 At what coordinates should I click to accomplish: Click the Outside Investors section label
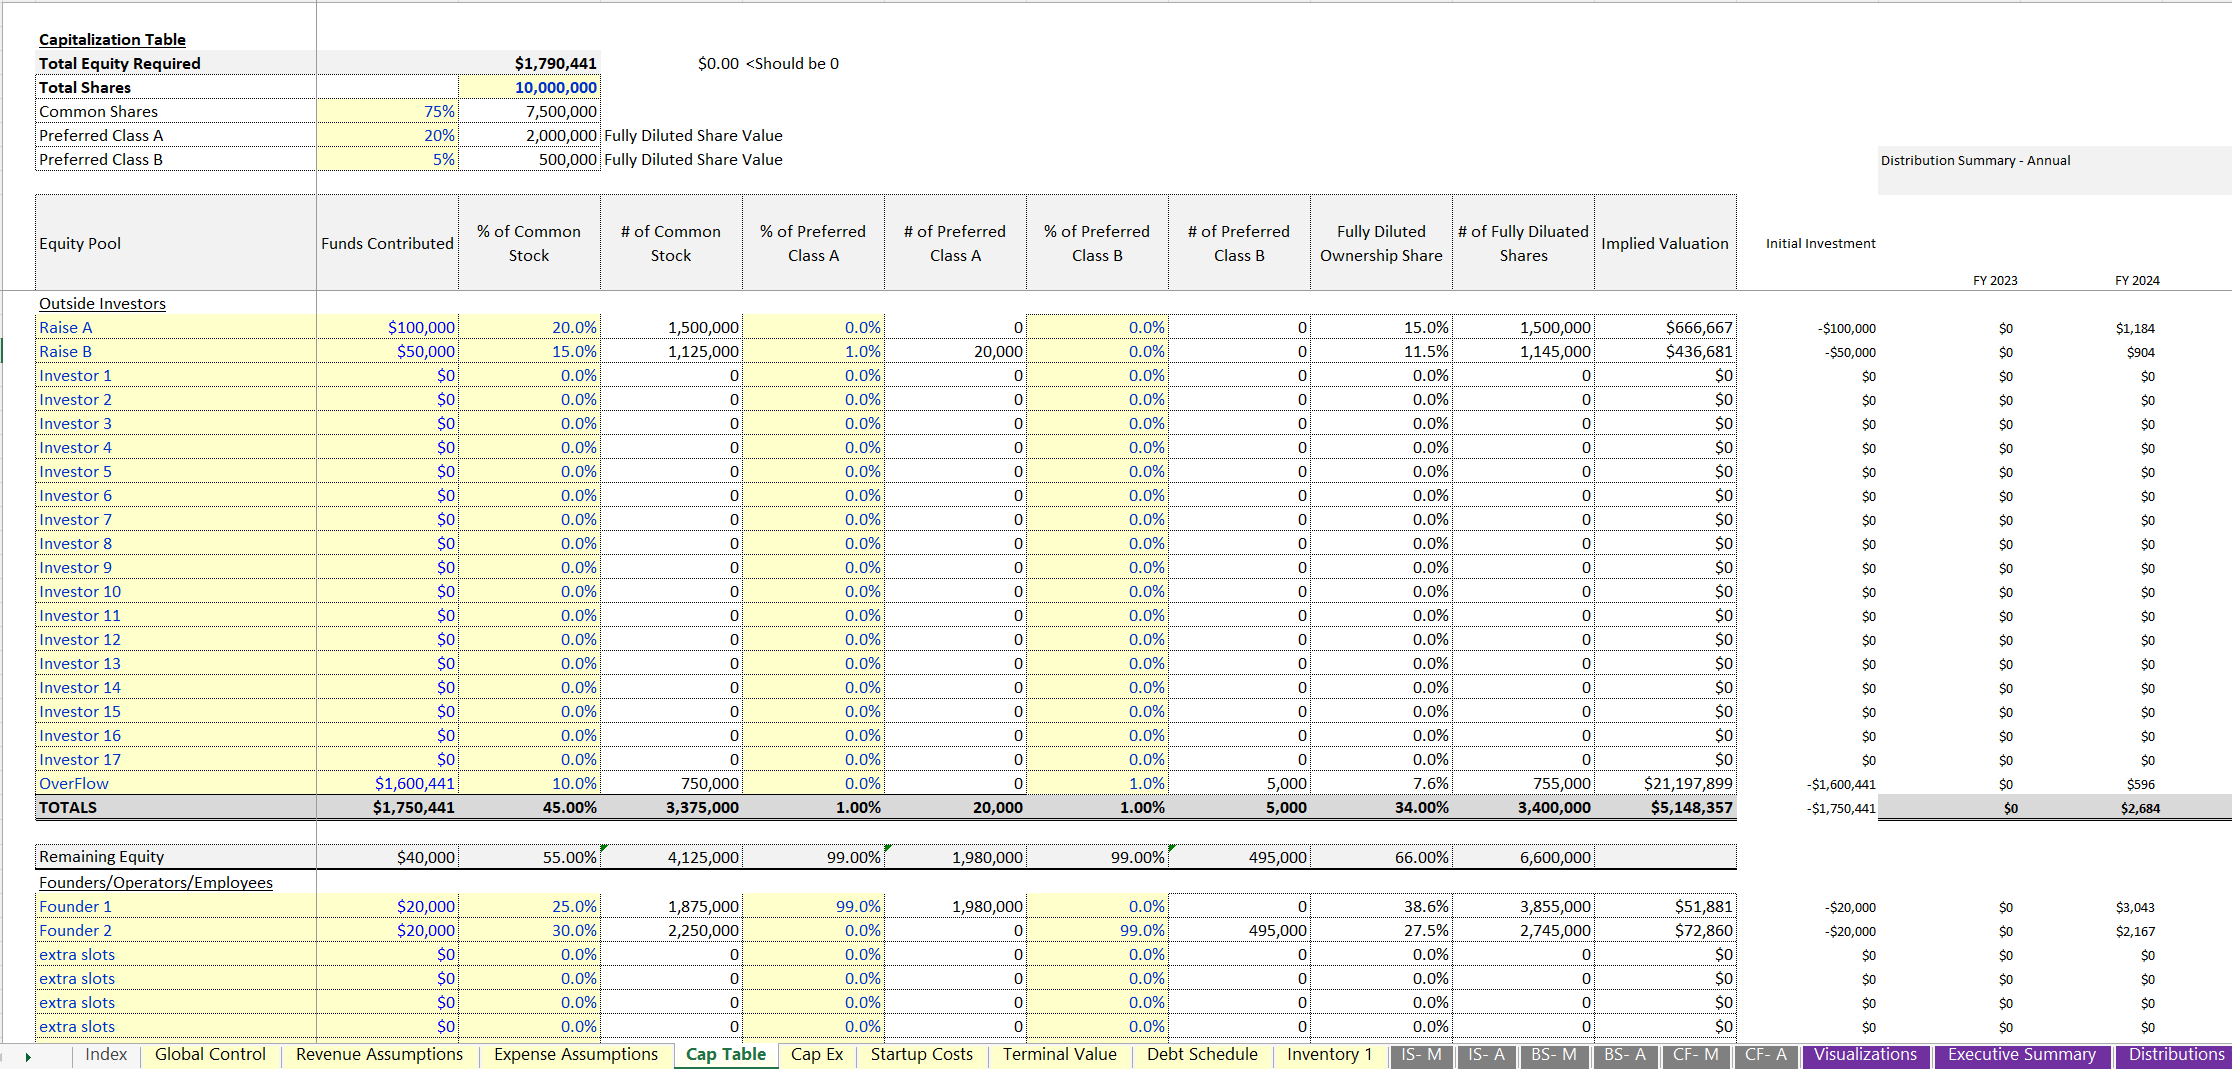[x=102, y=303]
